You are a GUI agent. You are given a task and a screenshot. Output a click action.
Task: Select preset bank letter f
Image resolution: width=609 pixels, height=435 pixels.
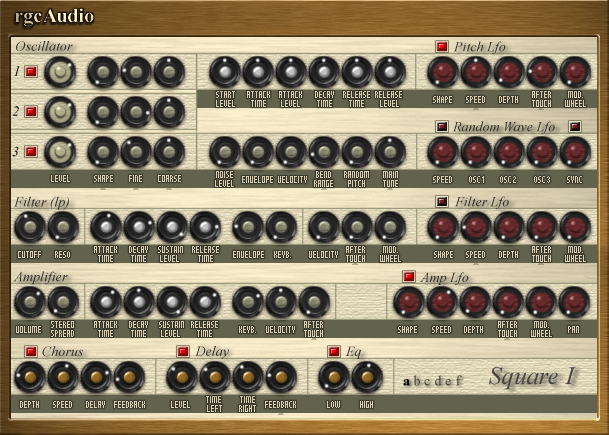pyautogui.click(x=459, y=381)
